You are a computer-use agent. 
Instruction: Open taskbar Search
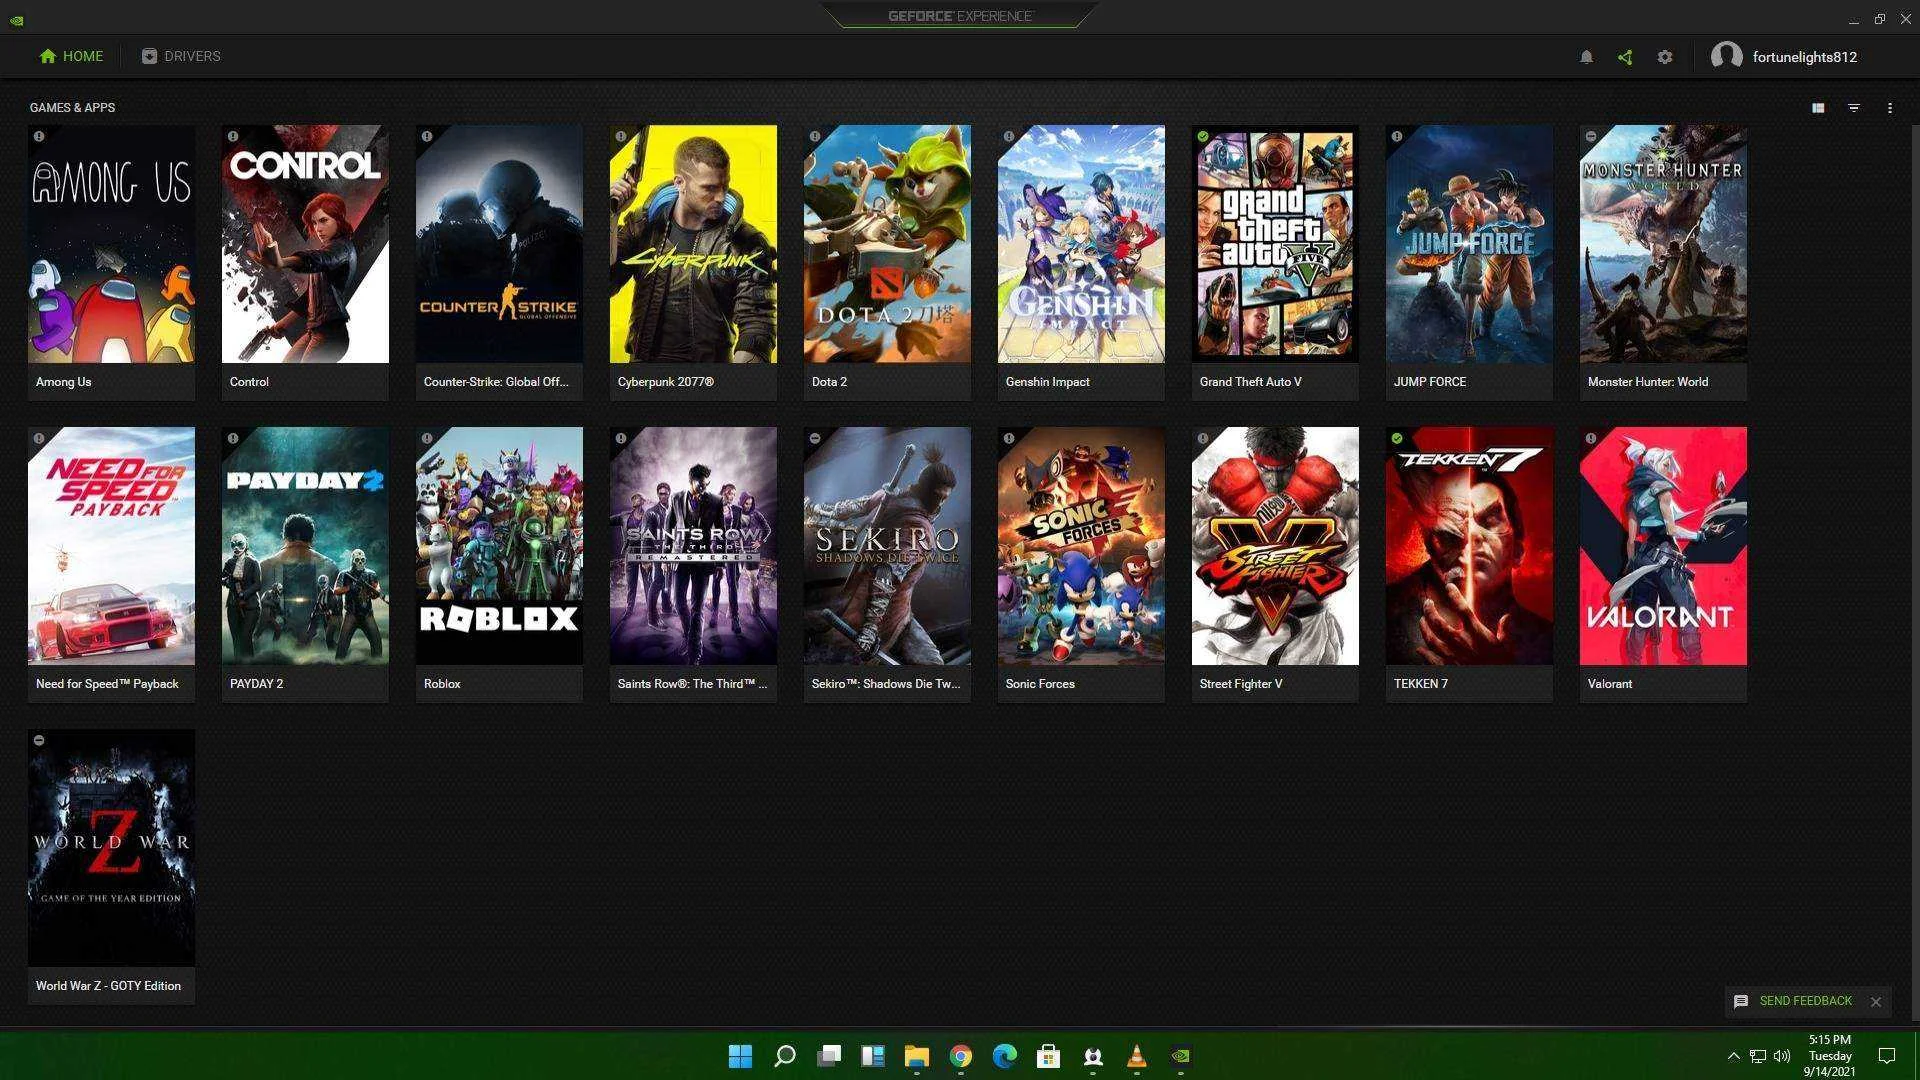pos(785,1056)
